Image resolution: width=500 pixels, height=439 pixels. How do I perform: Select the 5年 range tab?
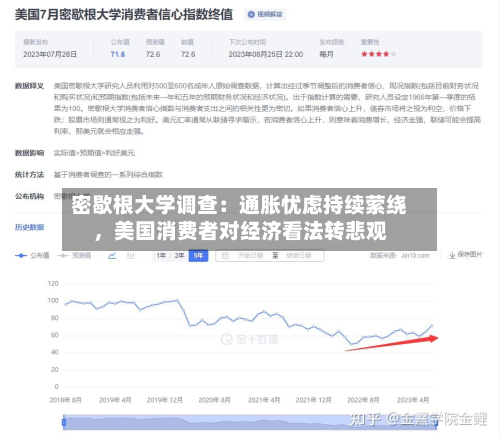click(x=198, y=256)
